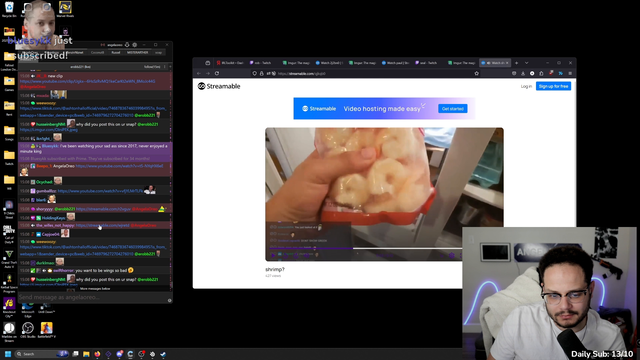
Task: Open the Games desktop folder
Action: tap(9, 84)
